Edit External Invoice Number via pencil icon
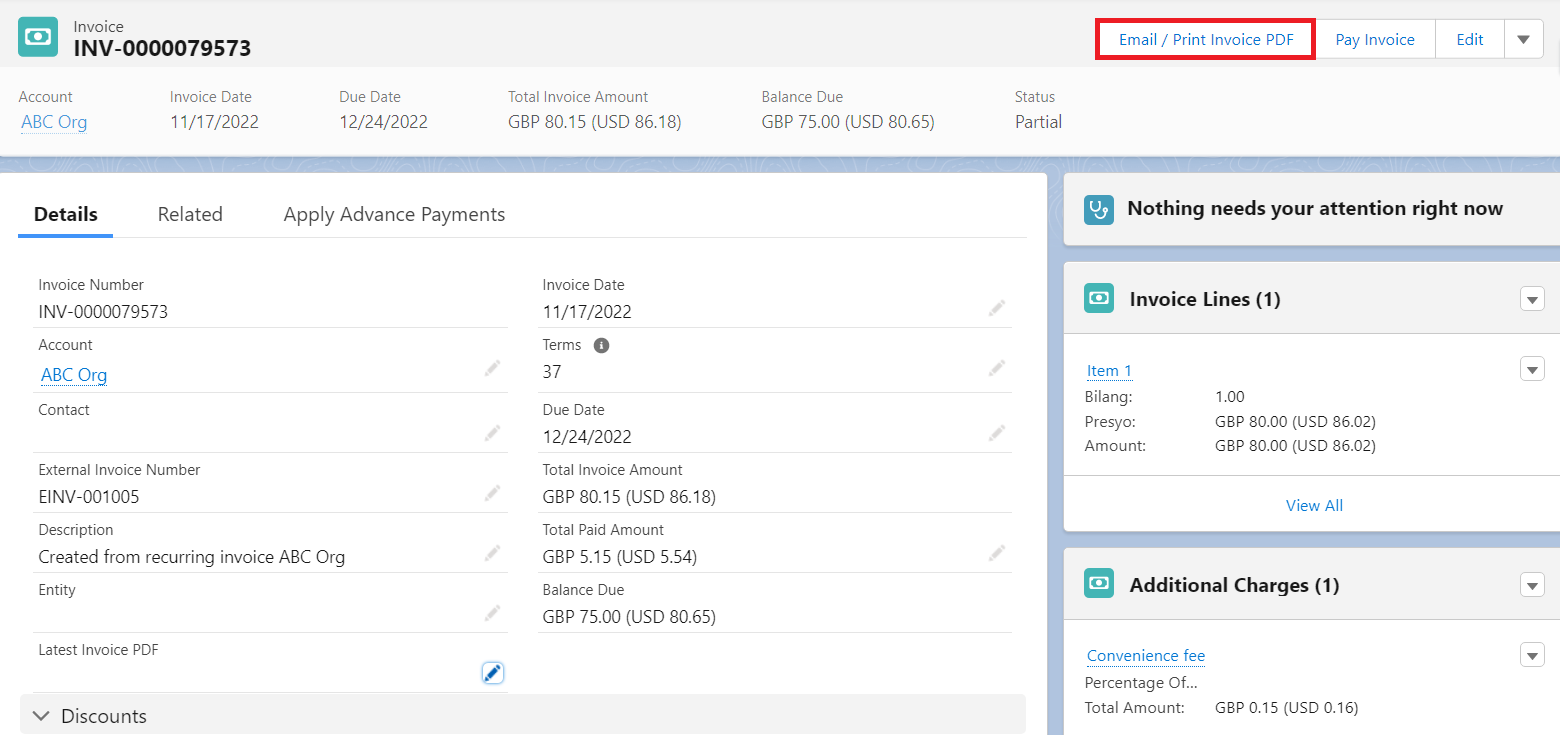1560x735 pixels. 492,493
